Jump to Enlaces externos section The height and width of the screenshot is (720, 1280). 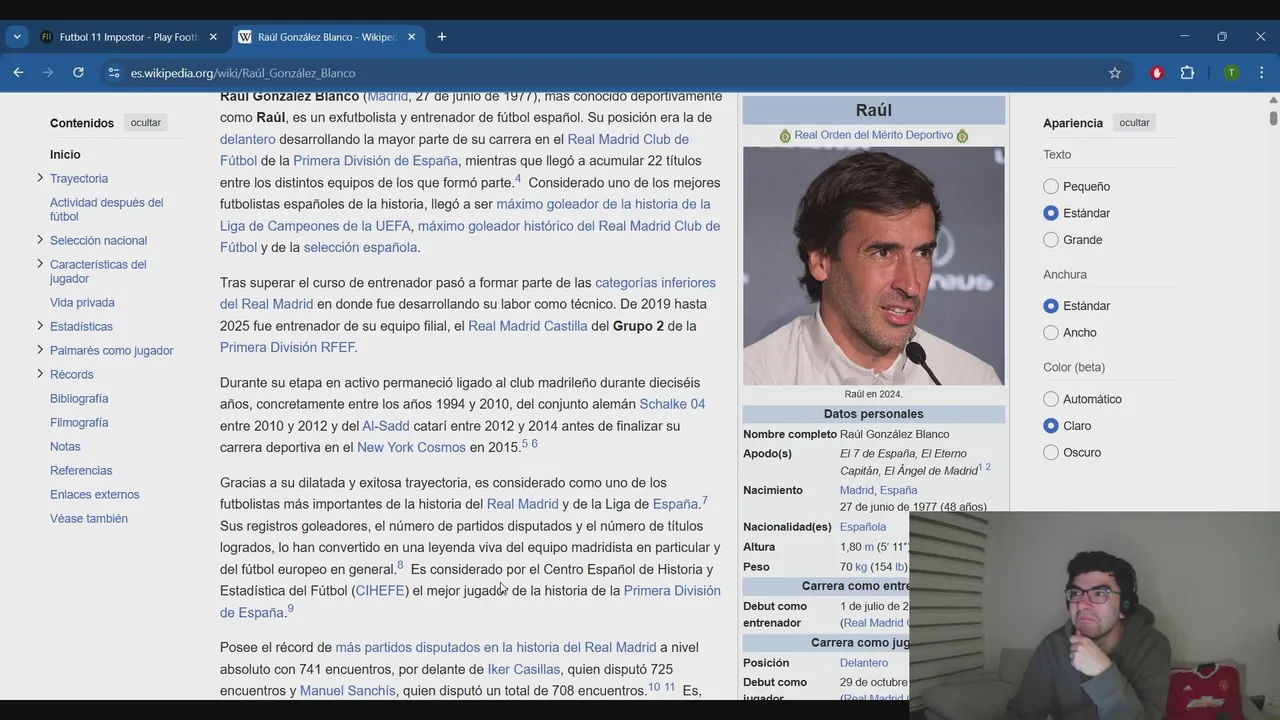pyautogui.click(x=95, y=495)
